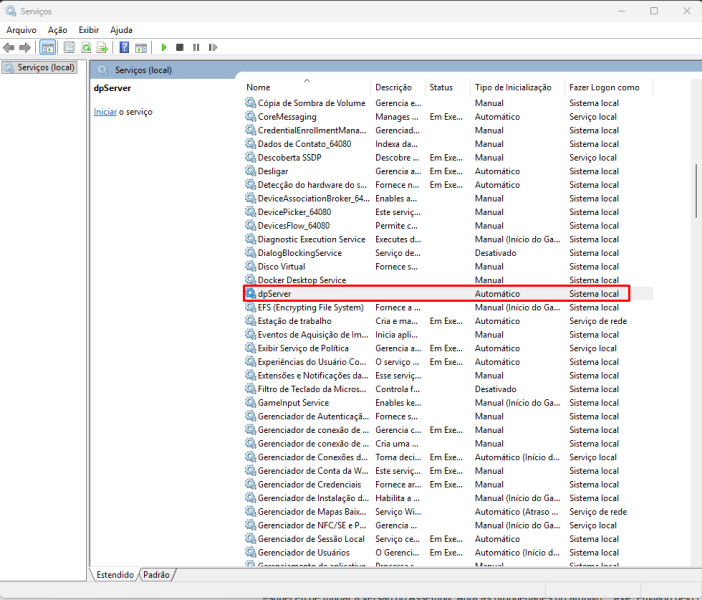The width and height of the screenshot is (702, 600).
Task: Select the DialogBlockingService row
Action: (448, 253)
